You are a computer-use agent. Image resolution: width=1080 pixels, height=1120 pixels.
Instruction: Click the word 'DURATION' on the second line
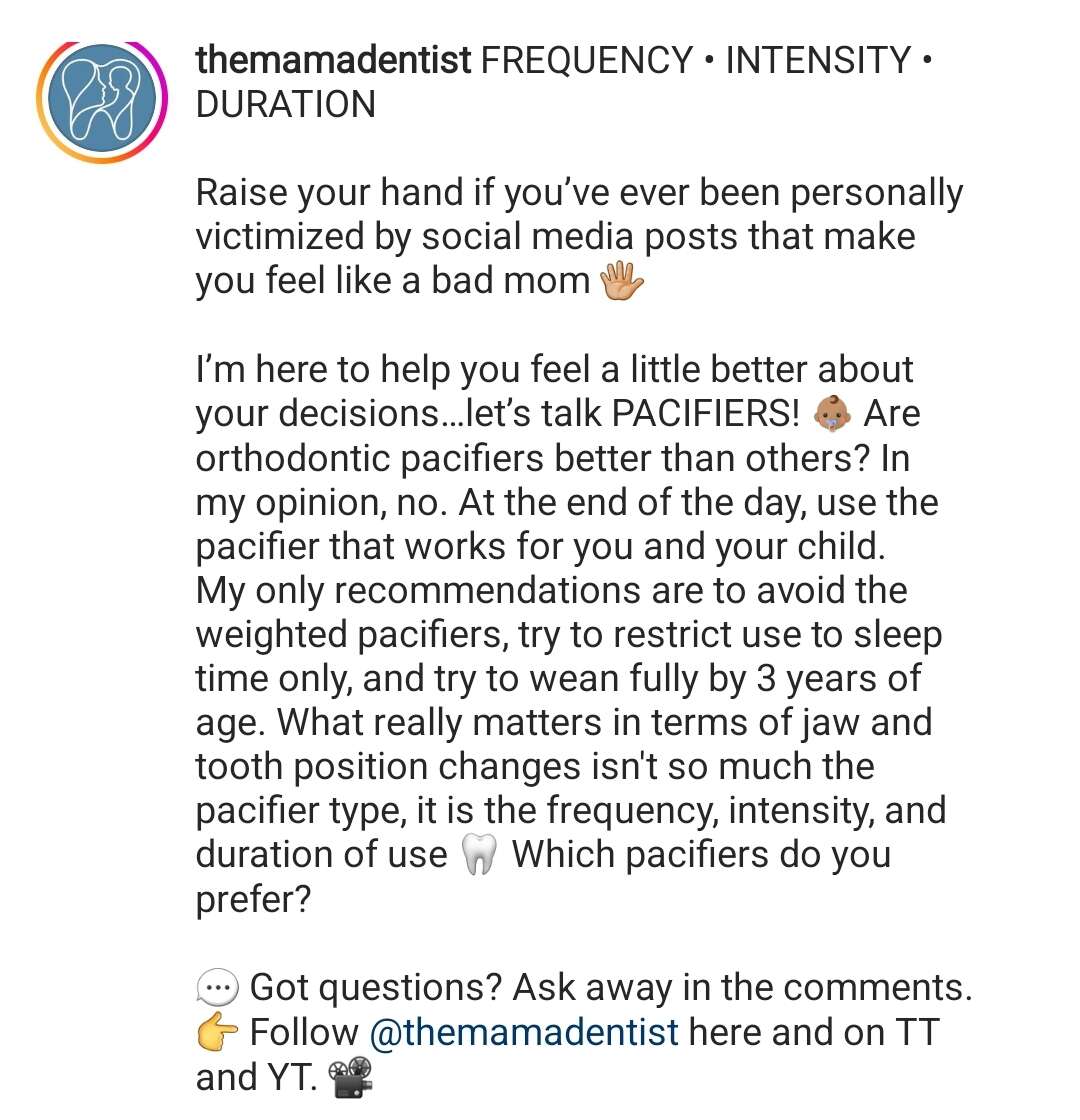click(286, 104)
